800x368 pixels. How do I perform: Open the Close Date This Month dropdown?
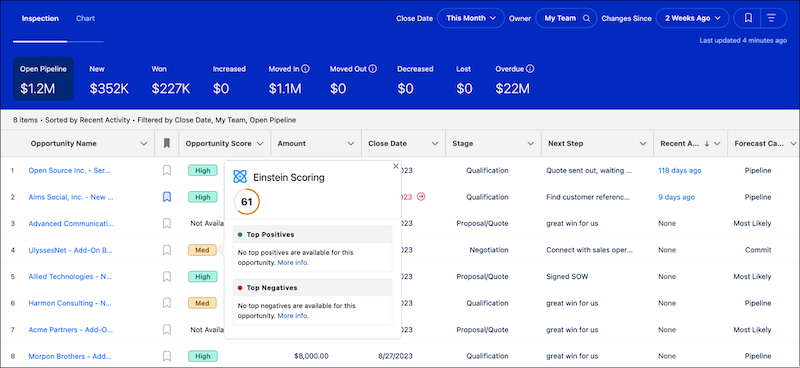471,18
